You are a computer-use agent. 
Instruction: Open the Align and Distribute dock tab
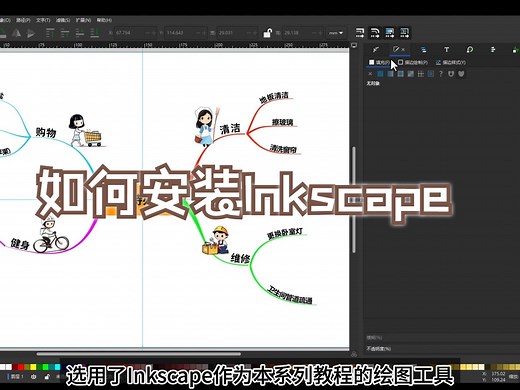coord(493,50)
